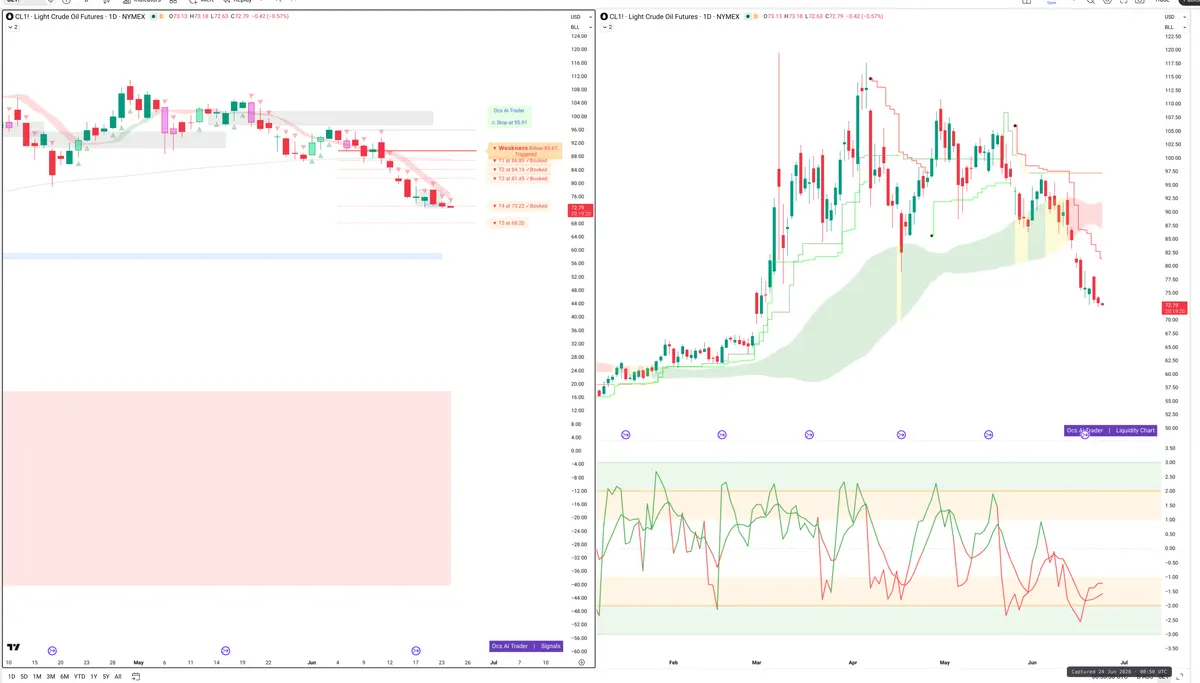Select the All date range
The height and width of the screenshot is (683, 1200).
click(118, 676)
